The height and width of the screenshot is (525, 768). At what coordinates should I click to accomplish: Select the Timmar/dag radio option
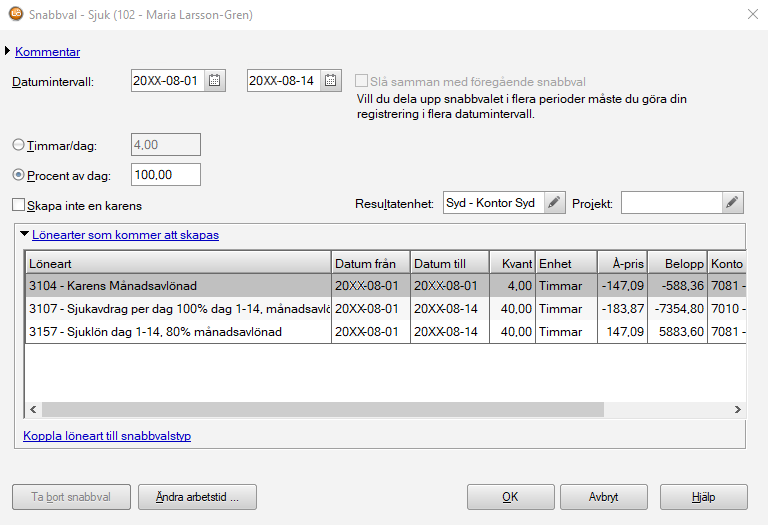pos(18,145)
